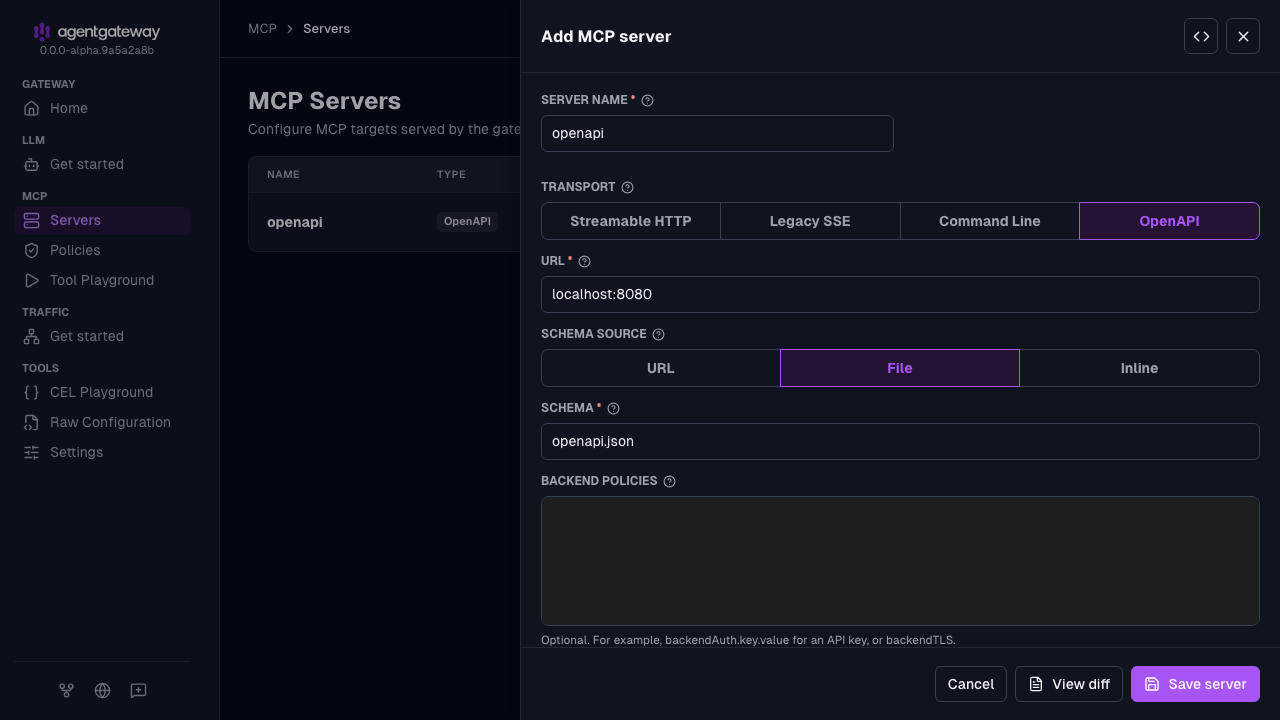Click Save server button
Image resolution: width=1280 pixels, height=720 pixels.
pos(1195,684)
